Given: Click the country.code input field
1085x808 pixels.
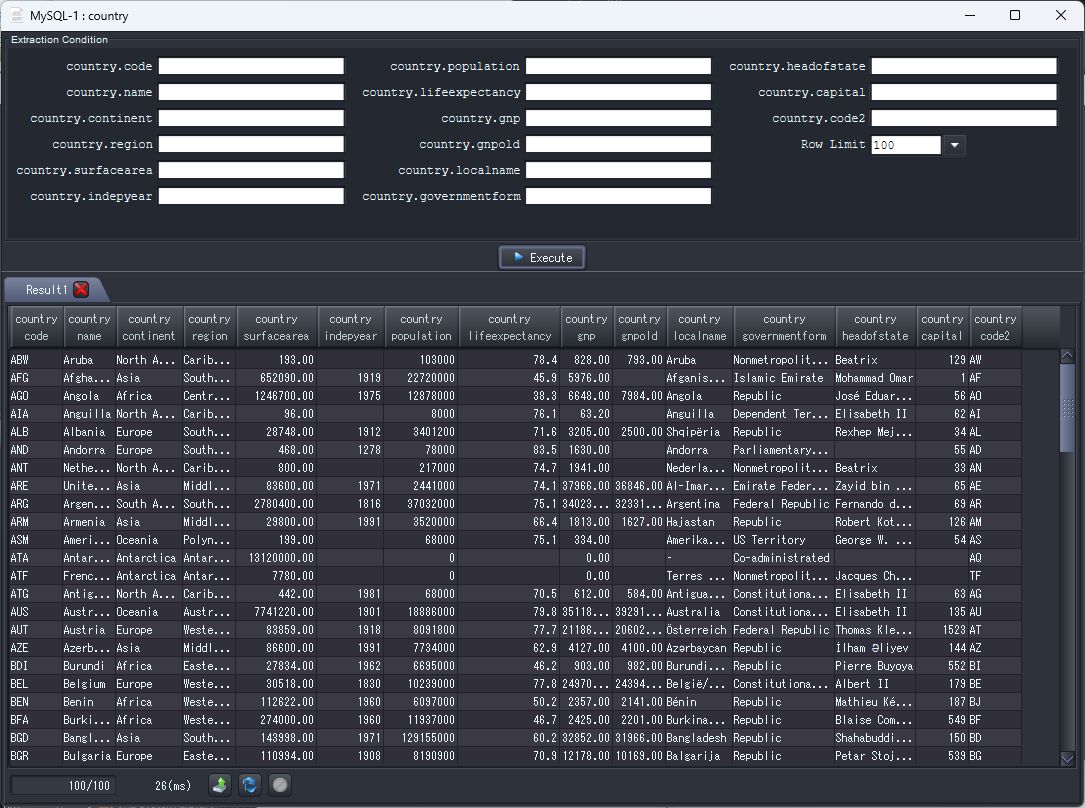Looking at the screenshot, I should (x=251, y=66).
